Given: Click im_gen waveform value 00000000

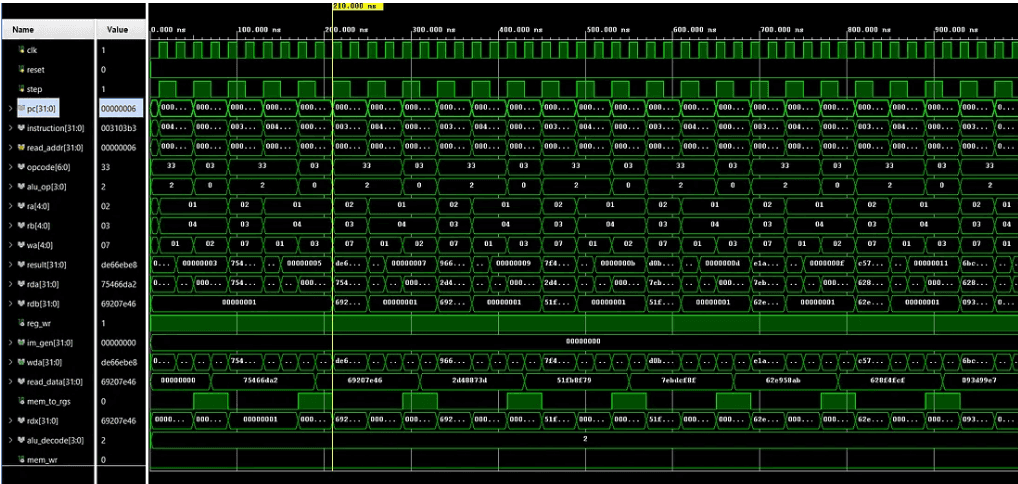Looking at the screenshot, I should pyautogui.click(x=582, y=341).
